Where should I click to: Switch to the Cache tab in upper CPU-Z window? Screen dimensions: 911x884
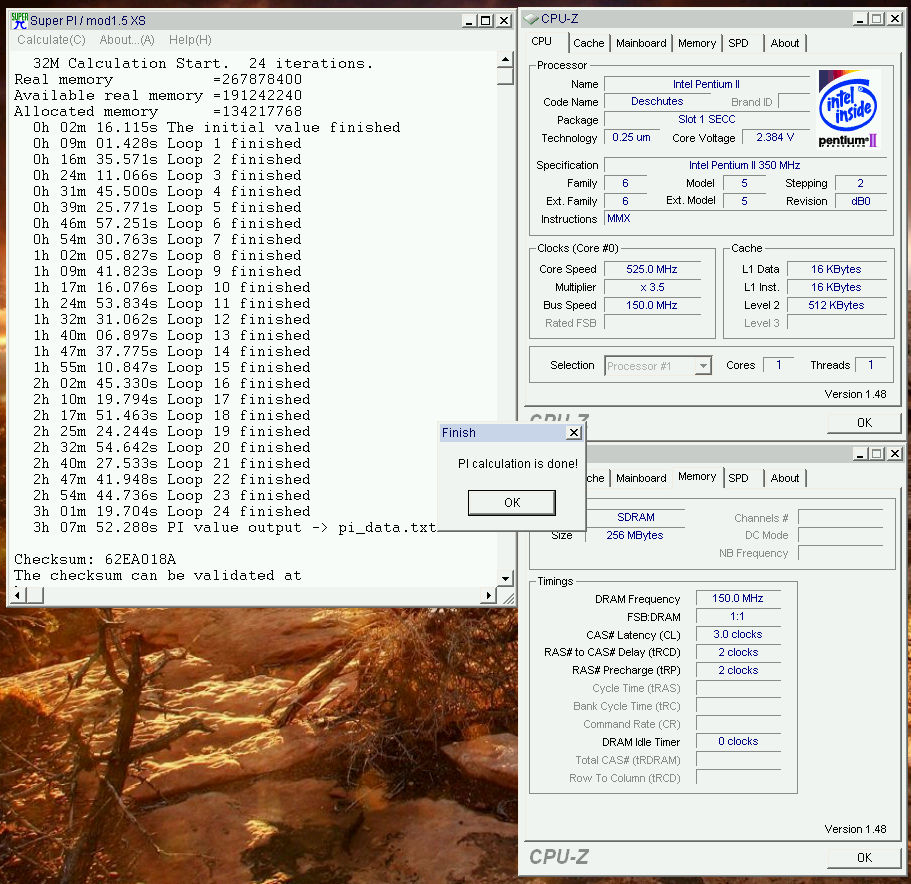(x=588, y=43)
